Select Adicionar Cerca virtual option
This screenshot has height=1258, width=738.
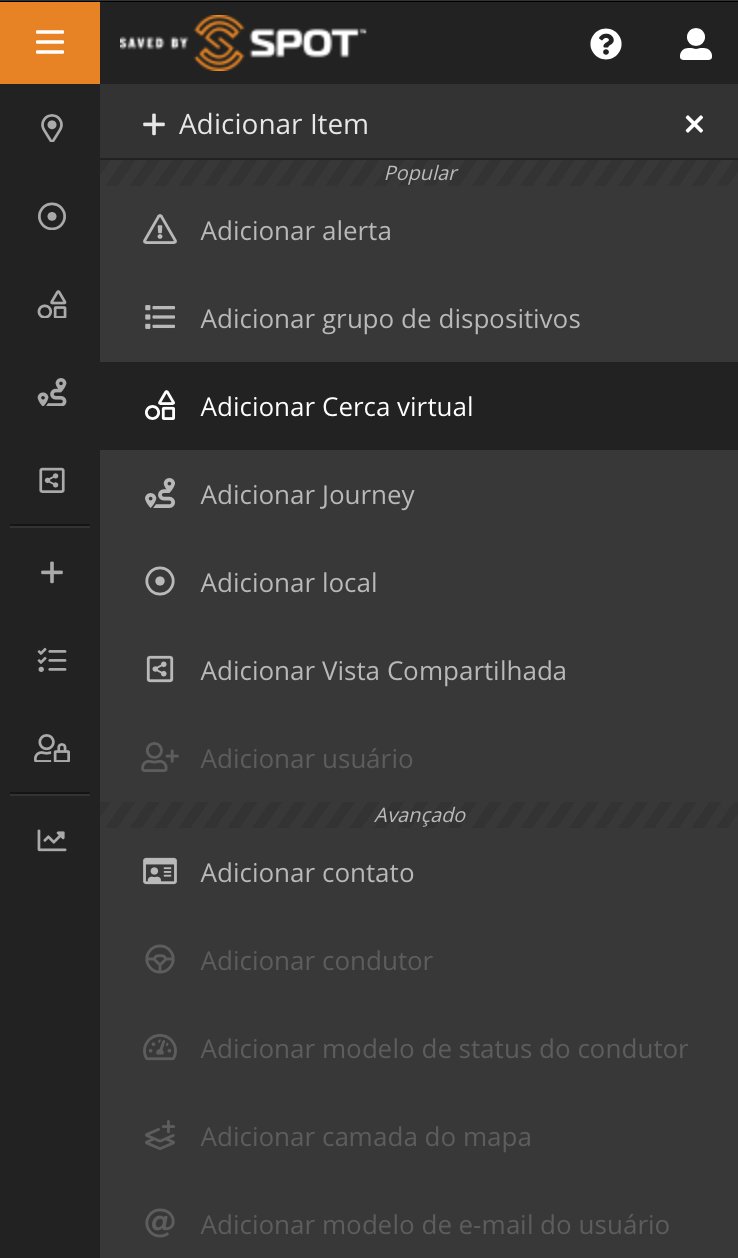pyautogui.click(x=336, y=407)
